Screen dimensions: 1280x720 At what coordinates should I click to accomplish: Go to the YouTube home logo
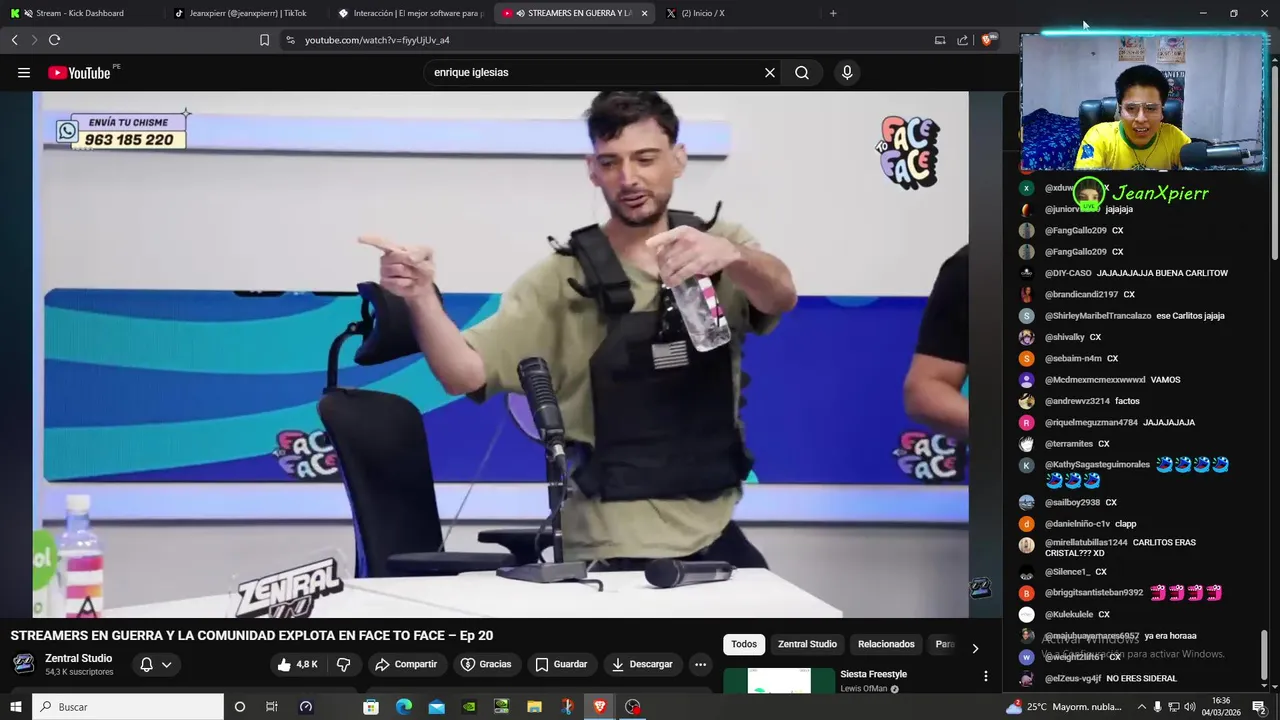click(x=79, y=72)
